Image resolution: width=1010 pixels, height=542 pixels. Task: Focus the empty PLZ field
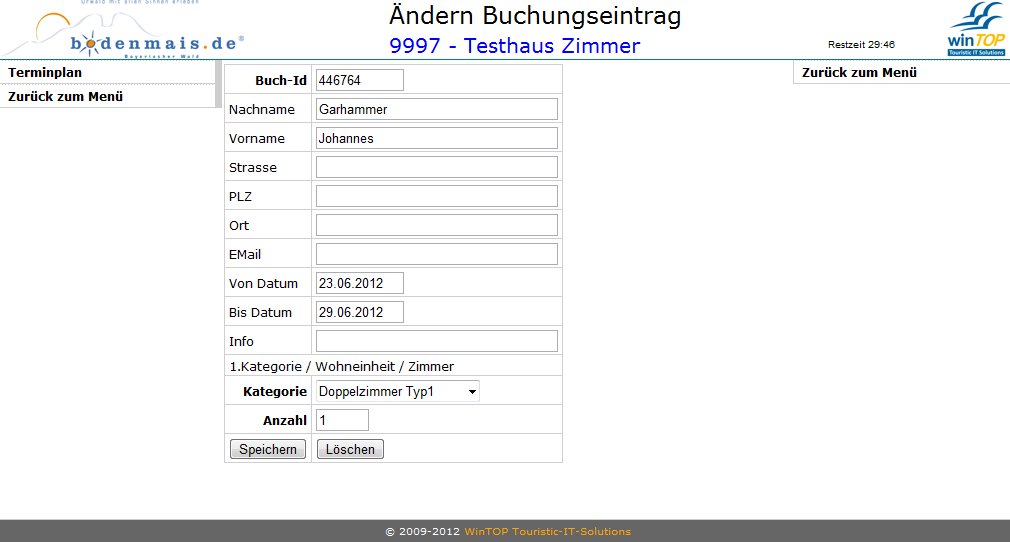pos(436,196)
